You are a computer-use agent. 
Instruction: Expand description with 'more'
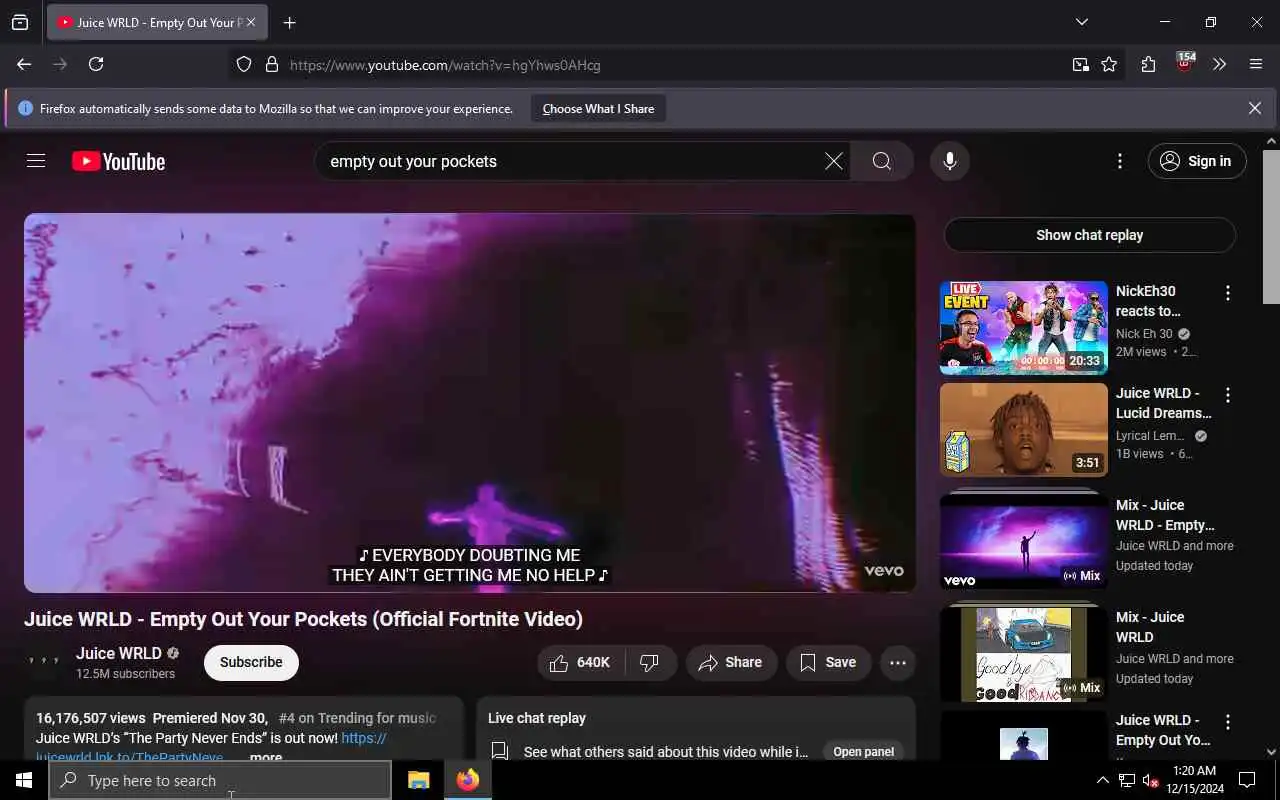pyautogui.click(x=266, y=757)
